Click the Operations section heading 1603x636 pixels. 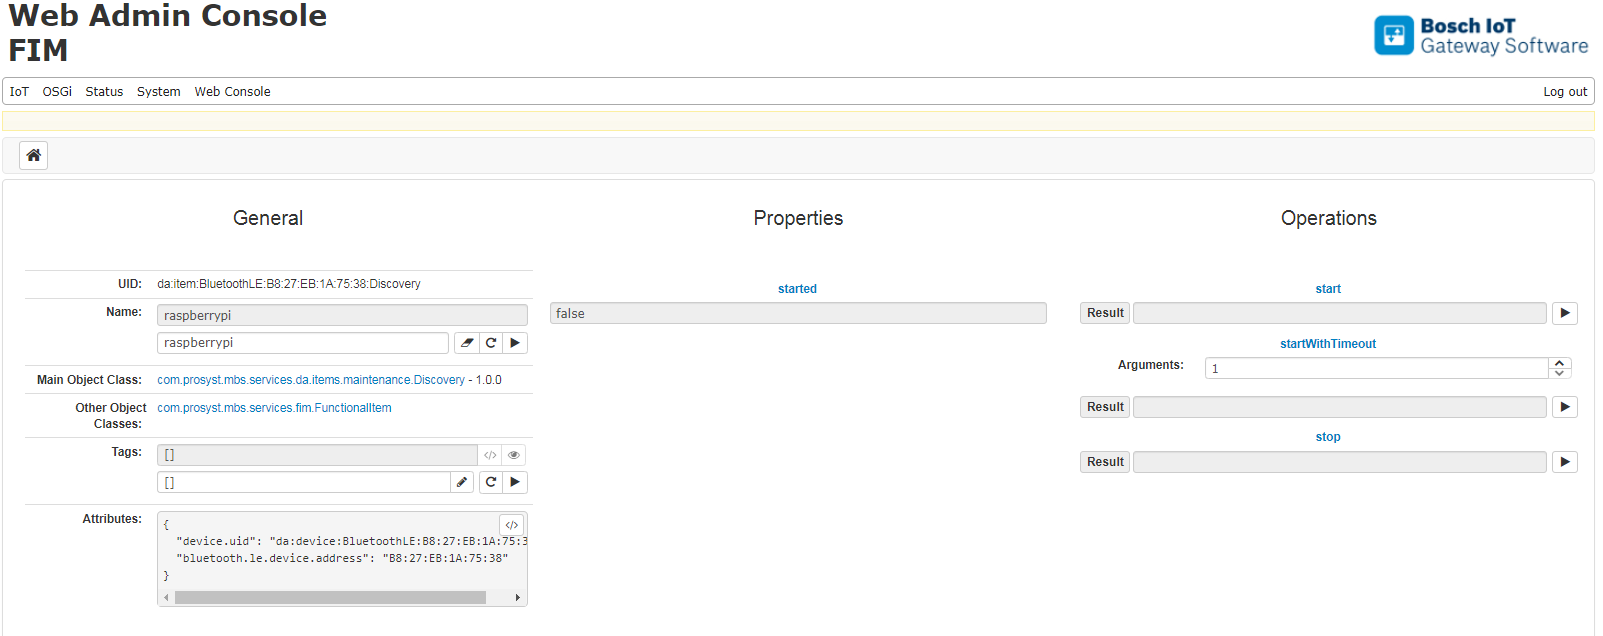1329,218
